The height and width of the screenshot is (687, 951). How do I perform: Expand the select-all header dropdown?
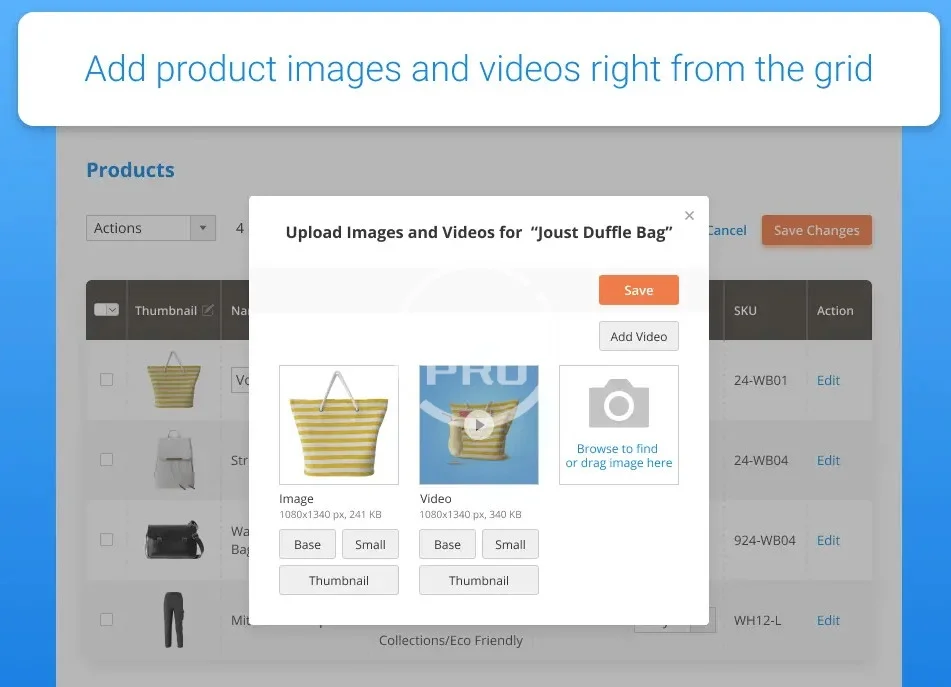pyautogui.click(x=112, y=310)
